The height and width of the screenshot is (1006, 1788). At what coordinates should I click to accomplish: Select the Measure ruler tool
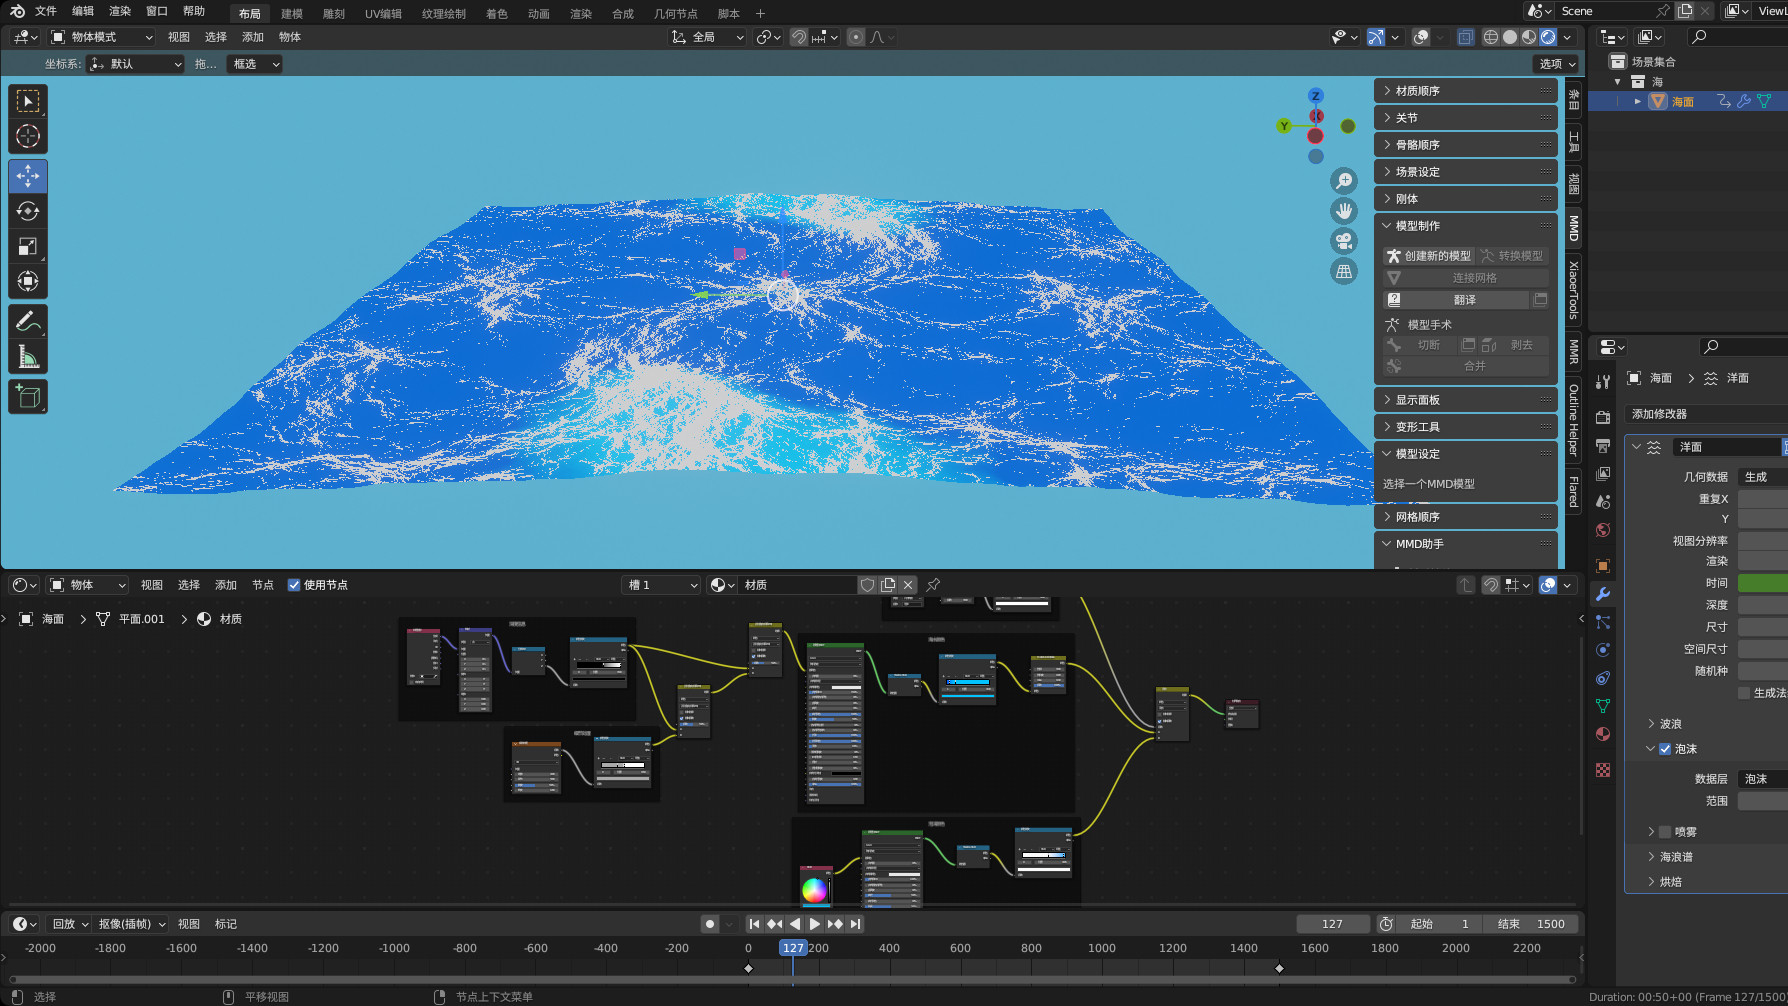(x=28, y=357)
